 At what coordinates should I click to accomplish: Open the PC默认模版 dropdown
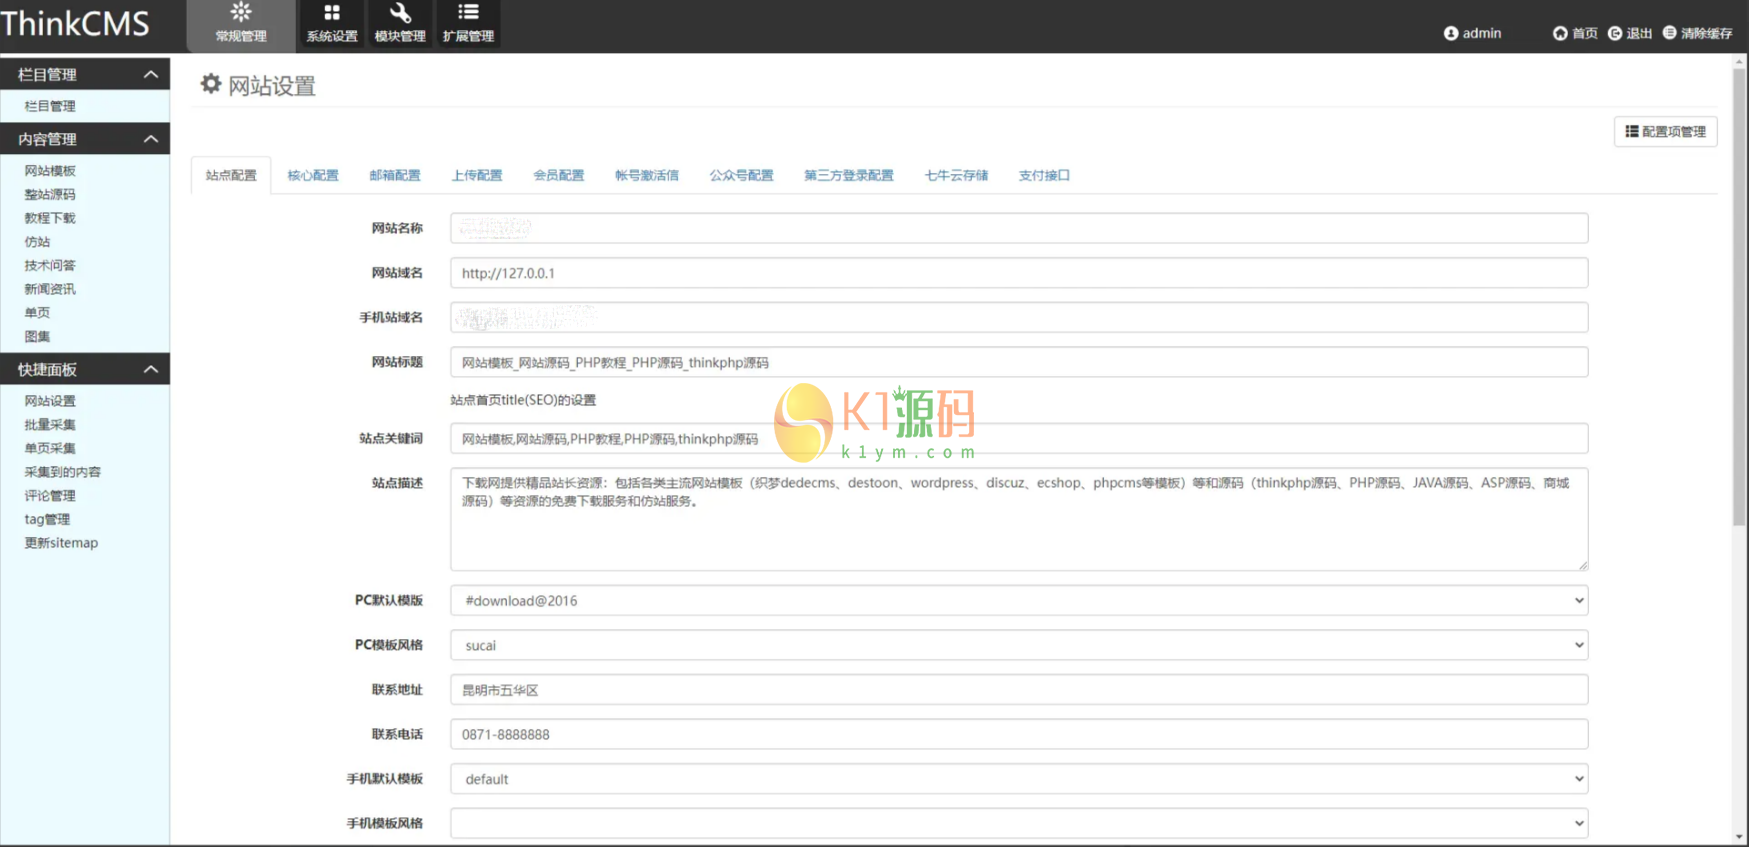tap(1018, 601)
